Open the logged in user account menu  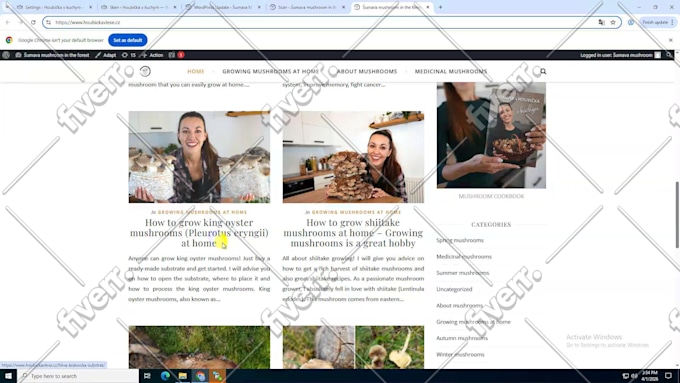coord(620,55)
